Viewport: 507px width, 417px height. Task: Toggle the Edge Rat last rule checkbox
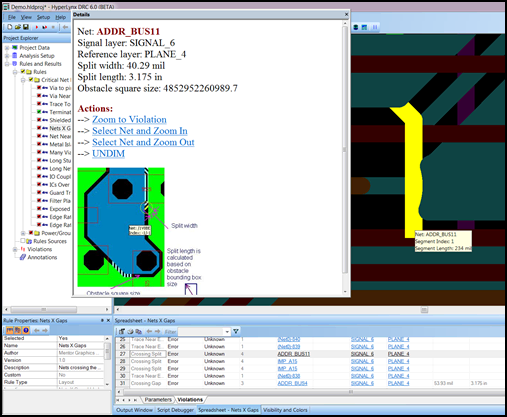coord(39,225)
